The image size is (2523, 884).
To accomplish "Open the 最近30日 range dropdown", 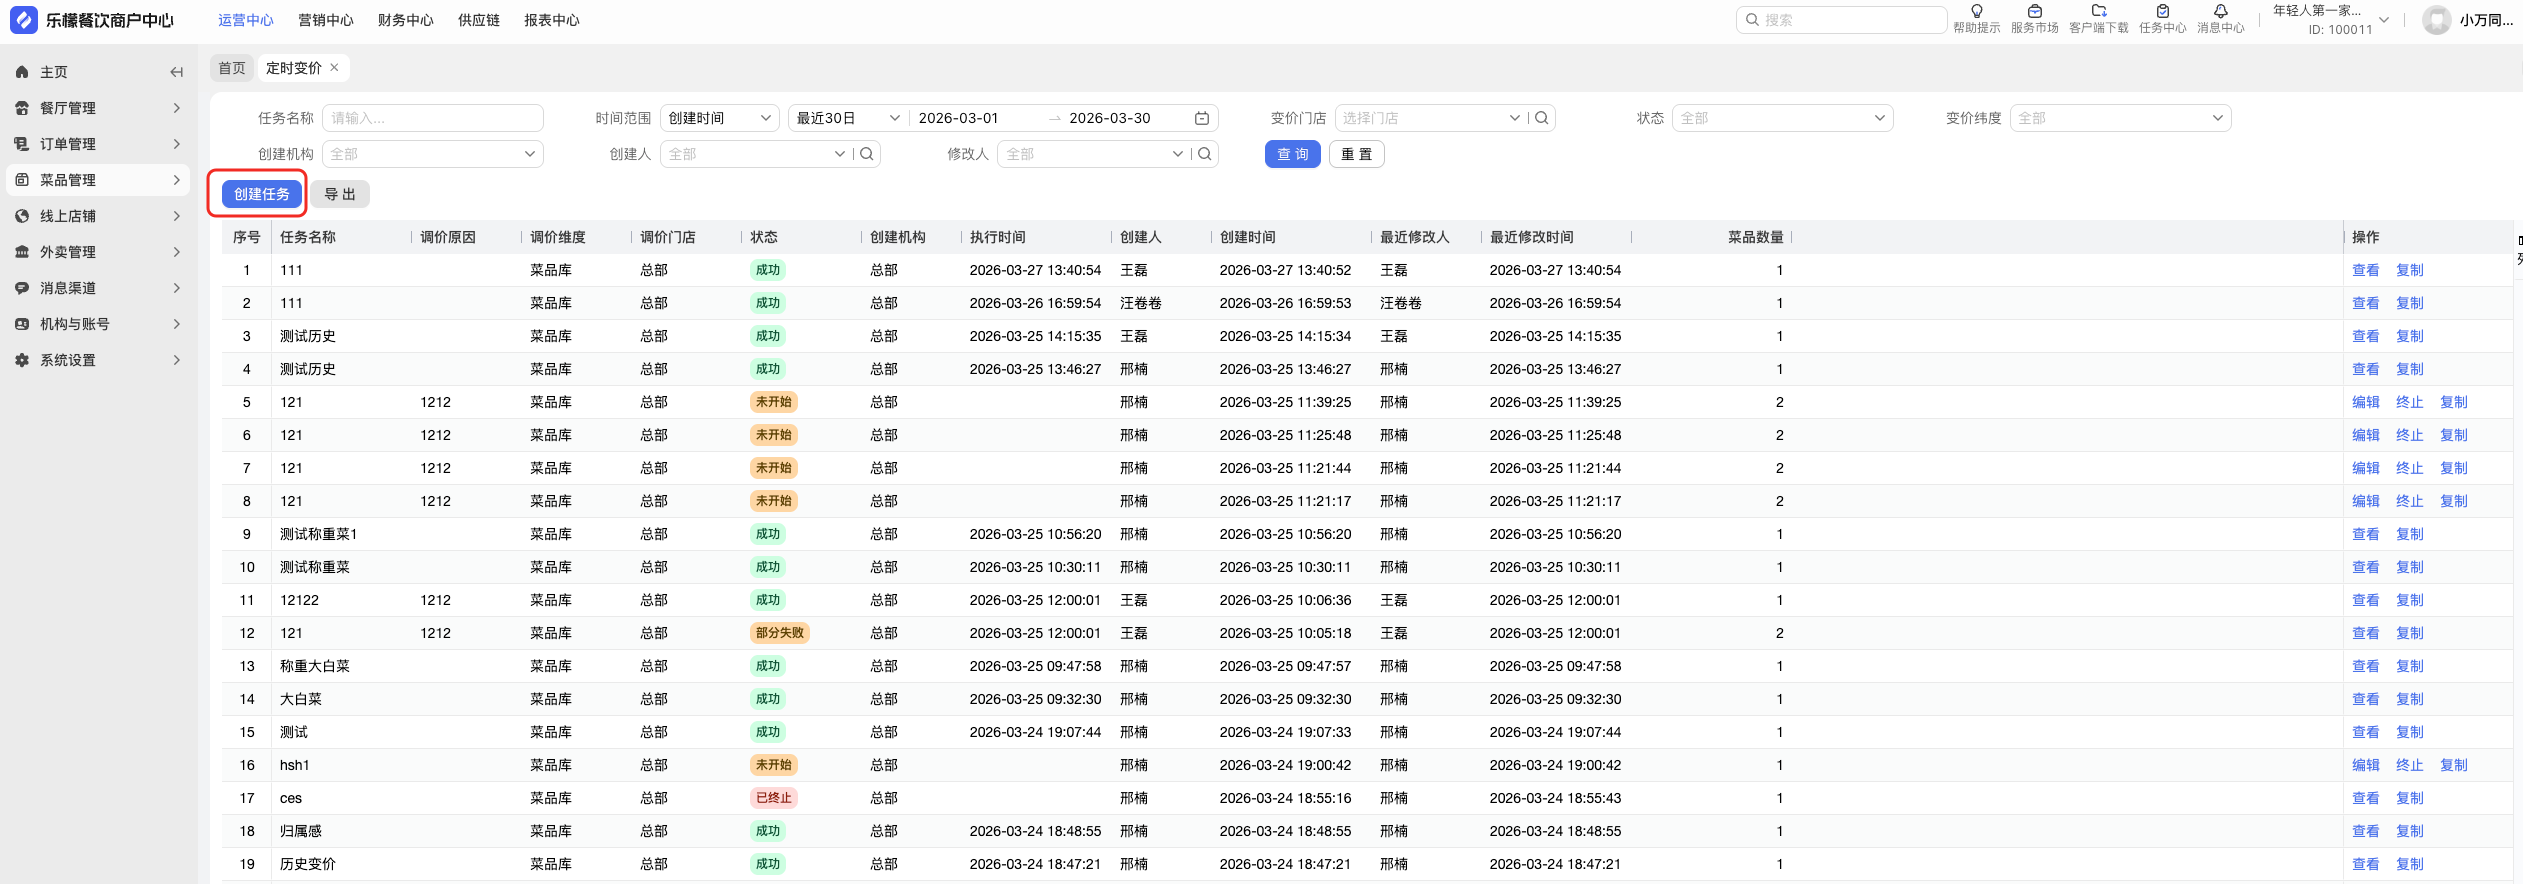I will [x=847, y=118].
